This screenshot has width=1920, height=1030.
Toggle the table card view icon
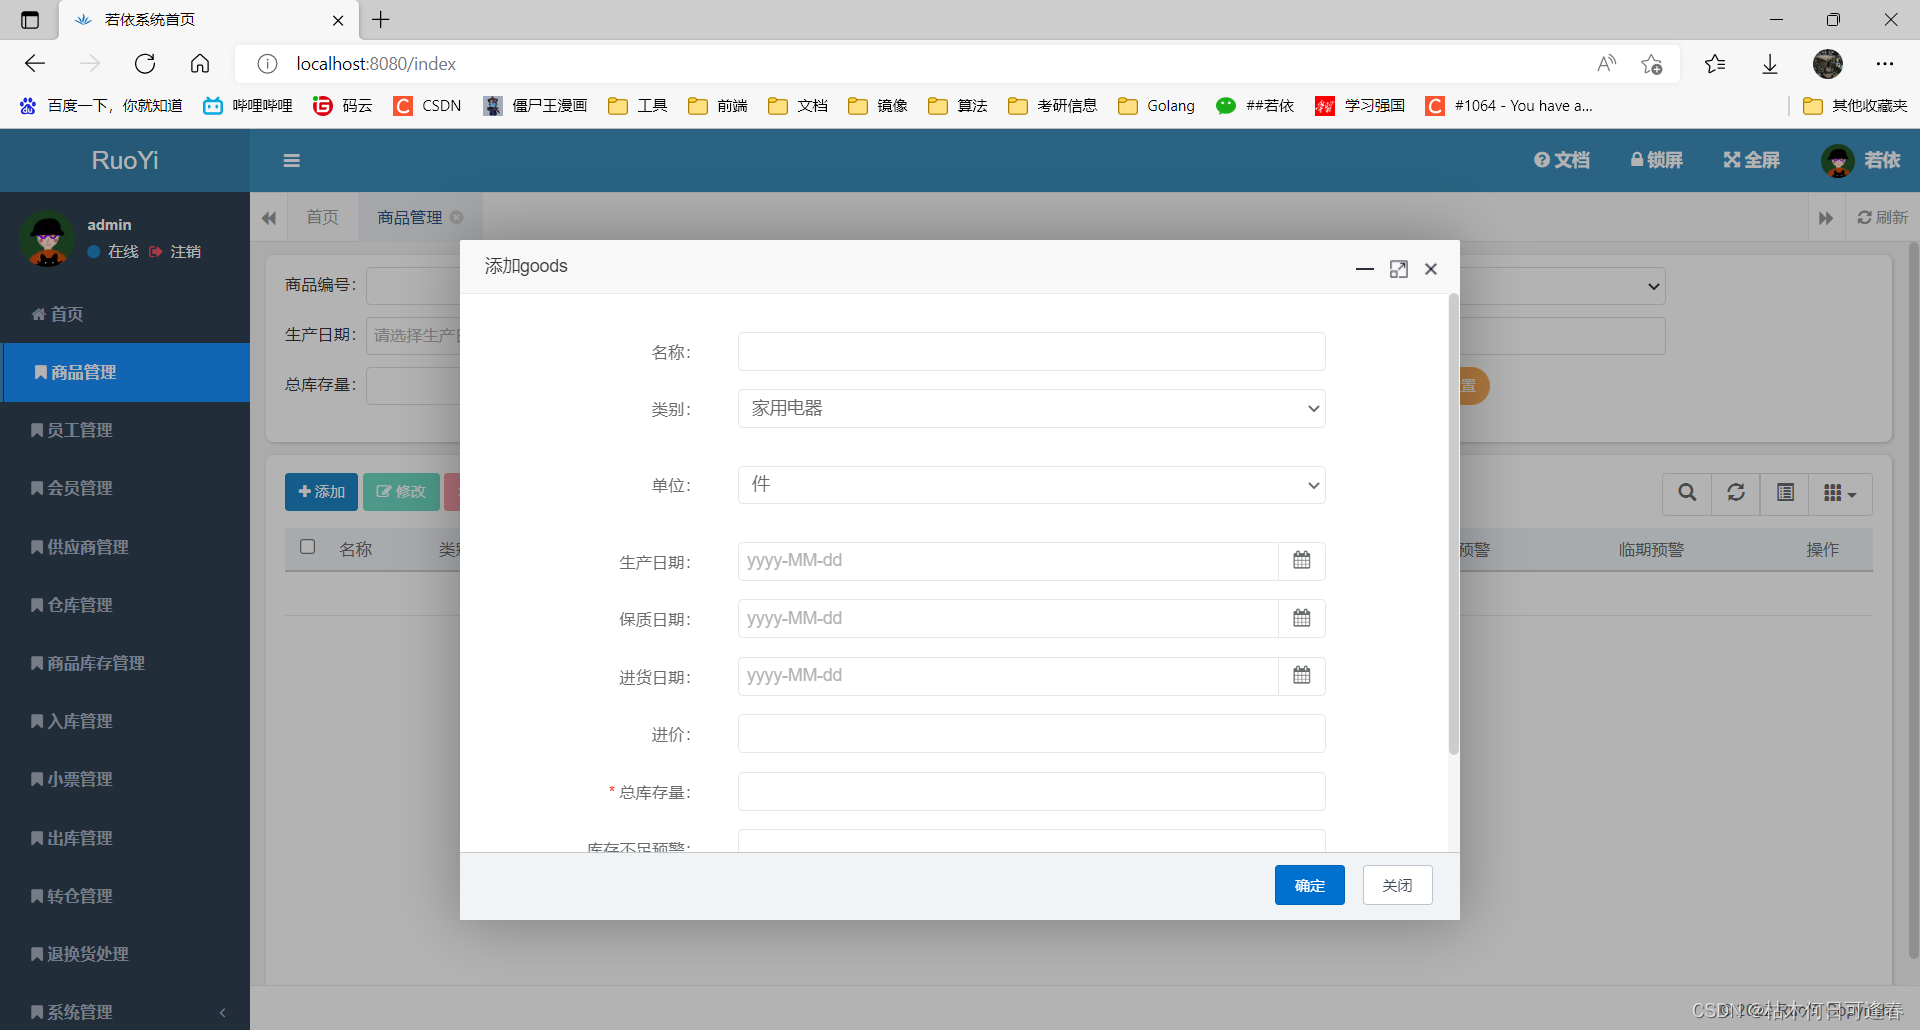pyautogui.click(x=1785, y=493)
